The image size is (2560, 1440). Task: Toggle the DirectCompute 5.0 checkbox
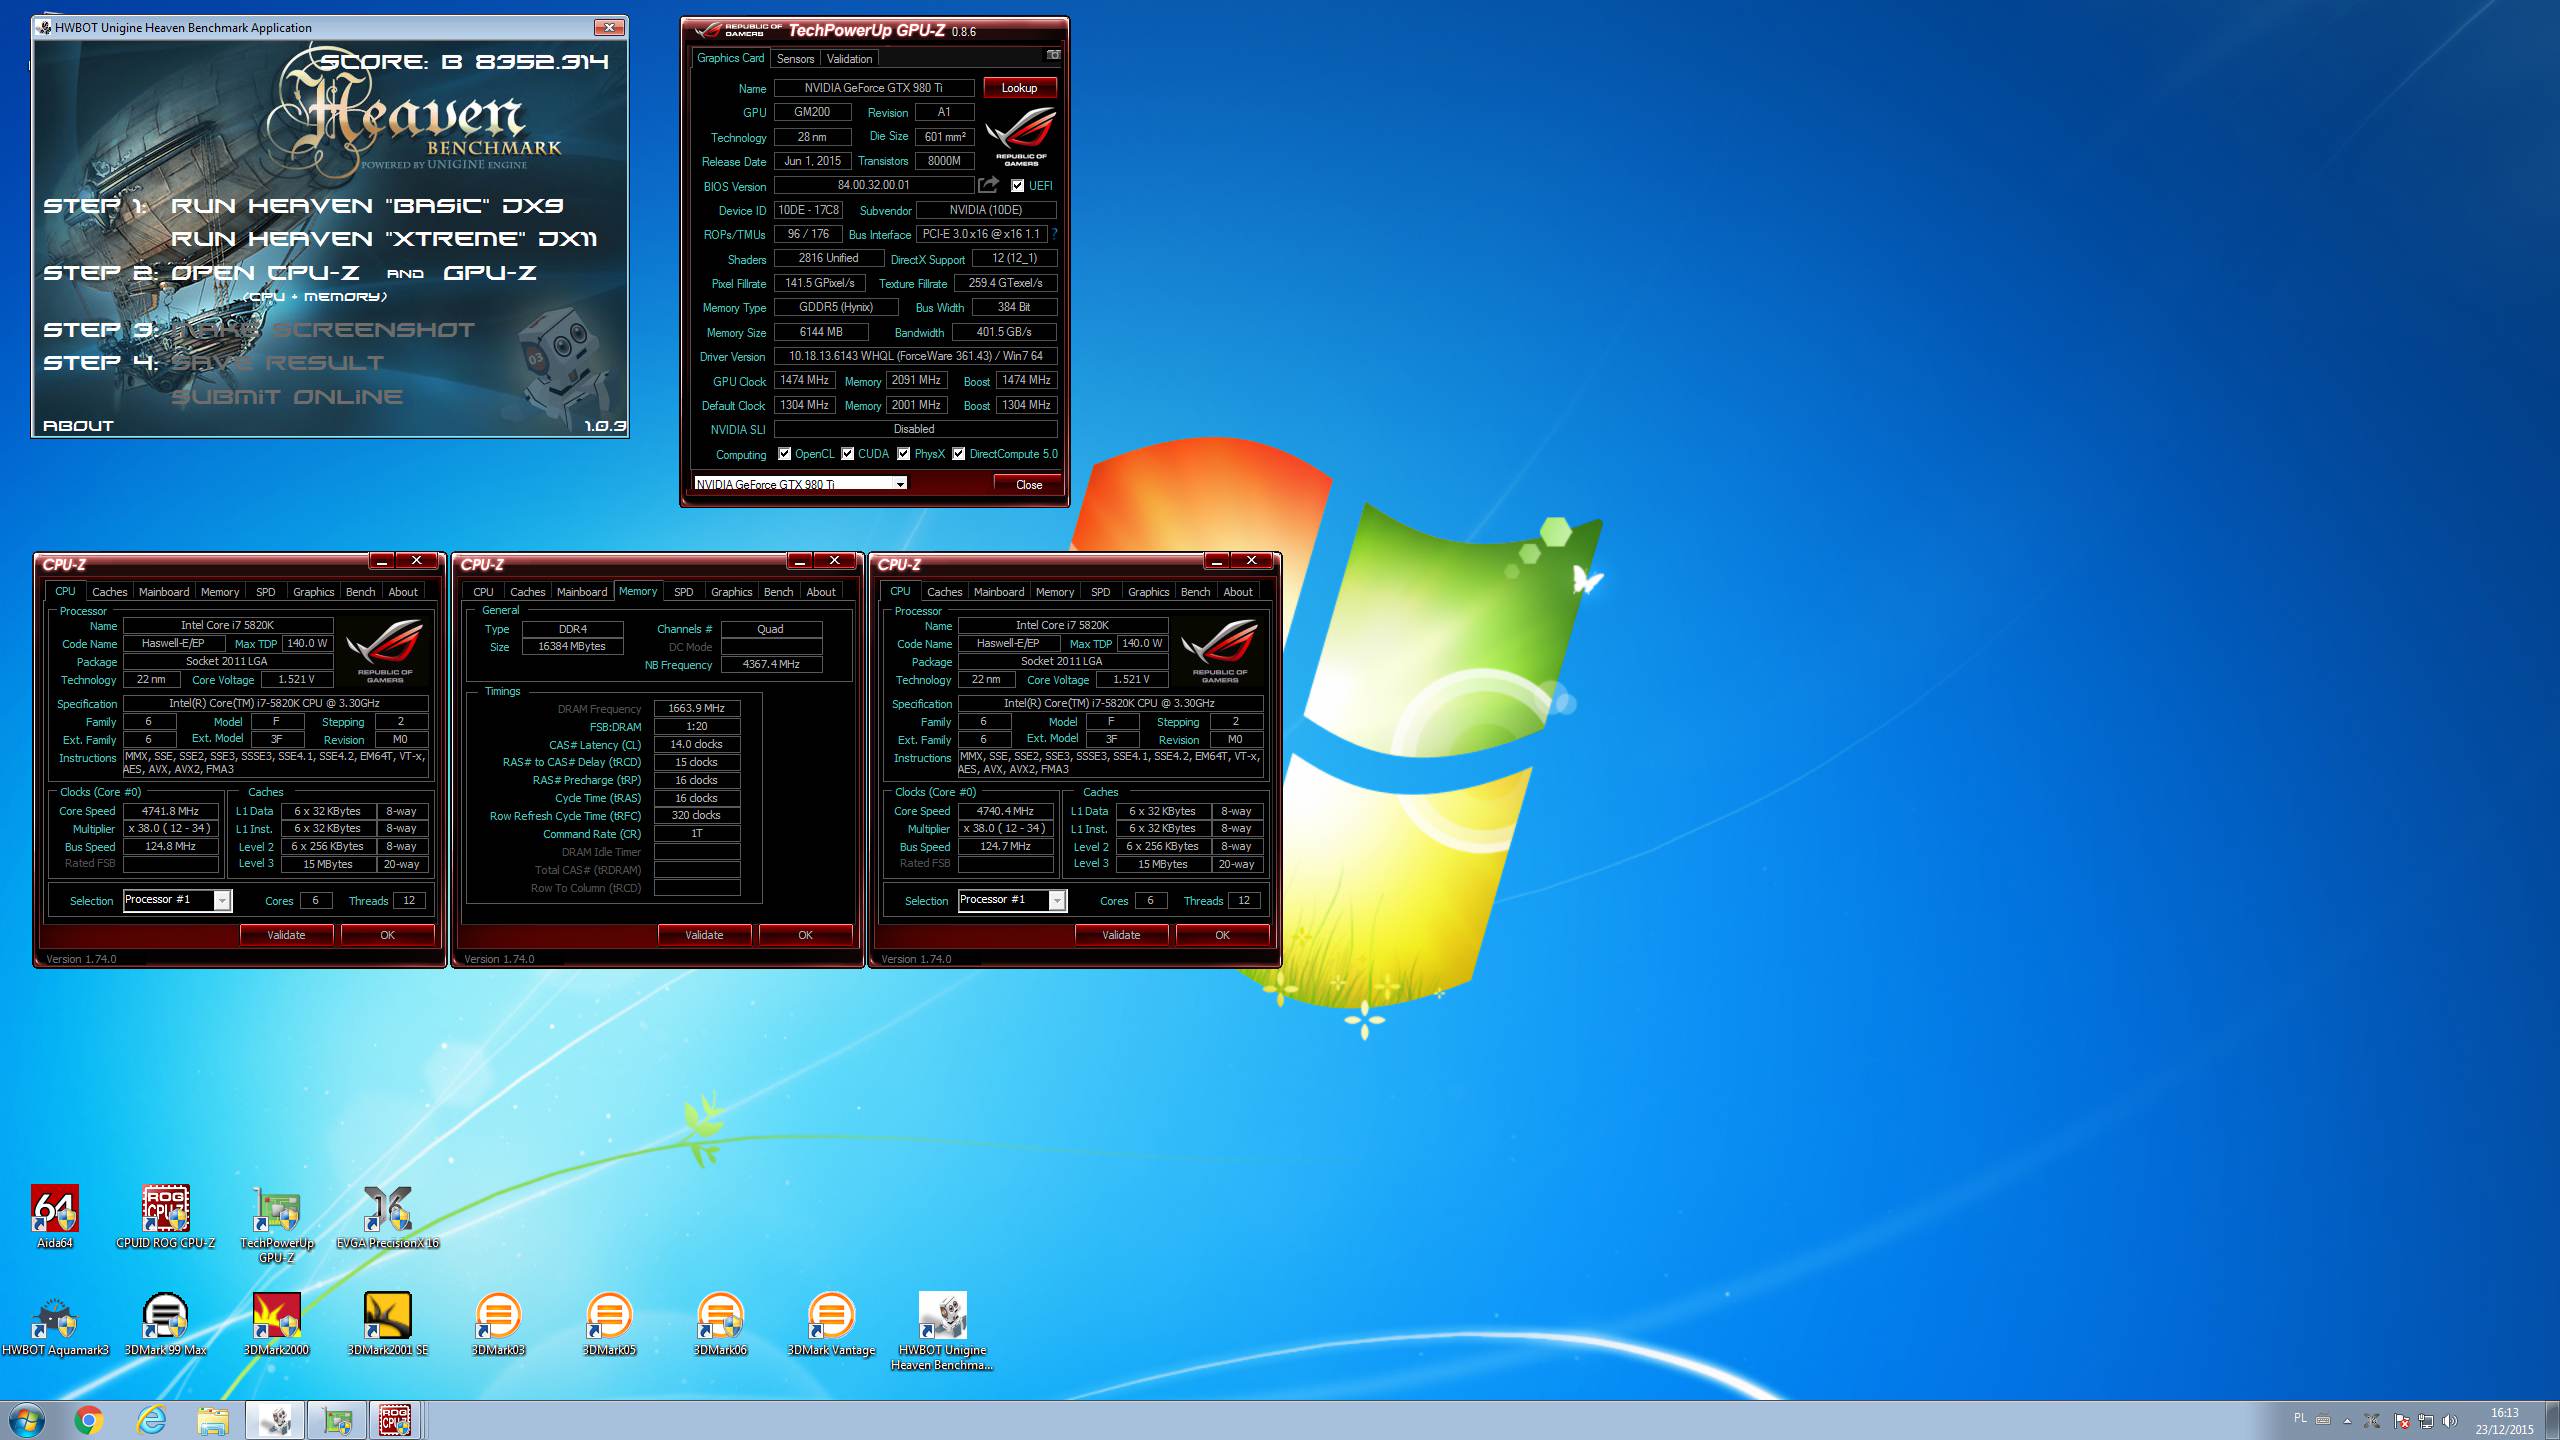(959, 454)
